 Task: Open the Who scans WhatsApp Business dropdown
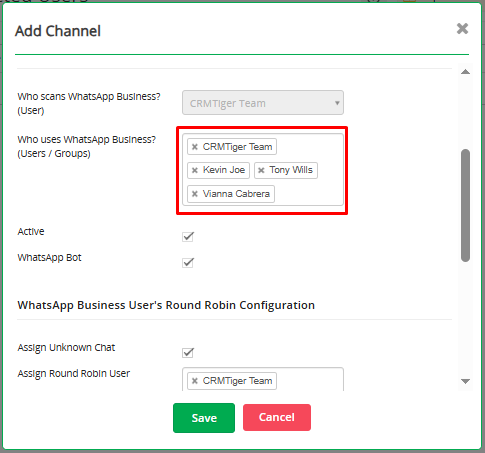(263, 103)
